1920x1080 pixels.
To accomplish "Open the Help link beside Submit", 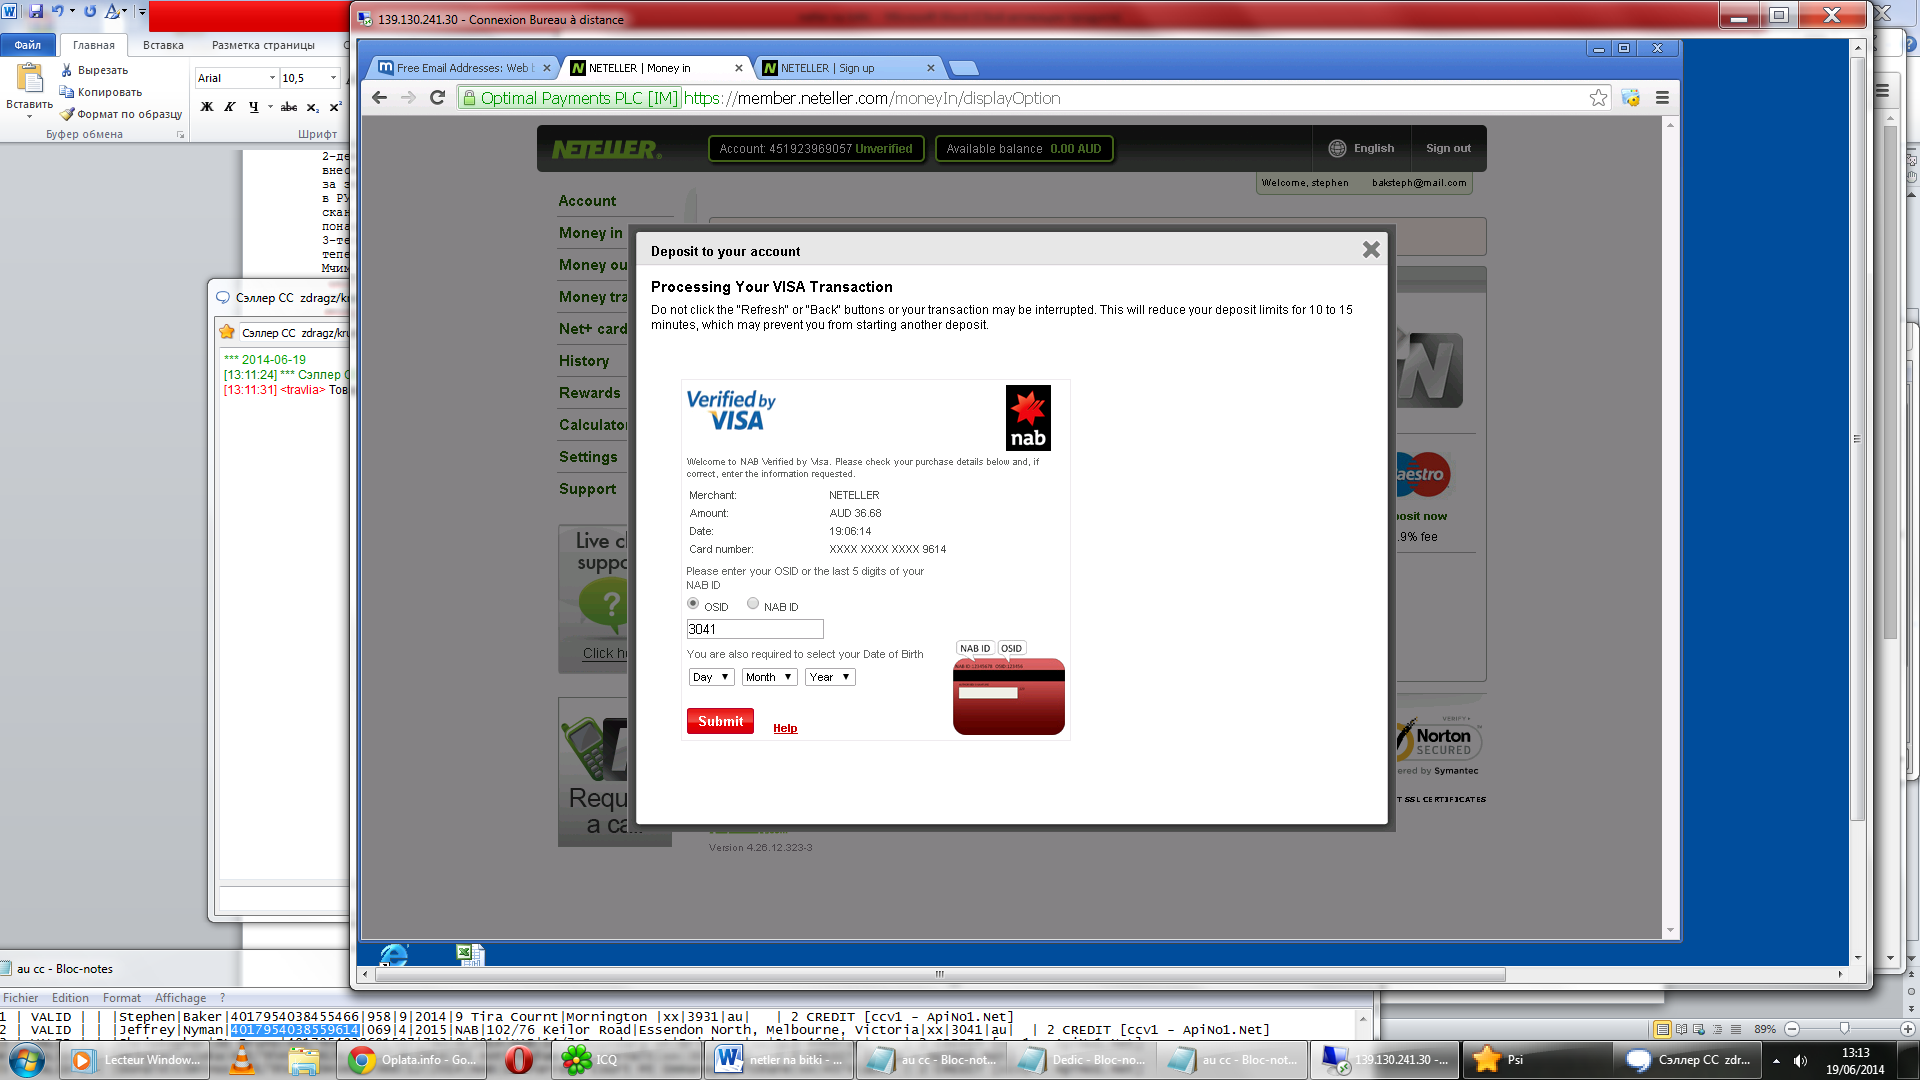I will [x=785, y=728].
